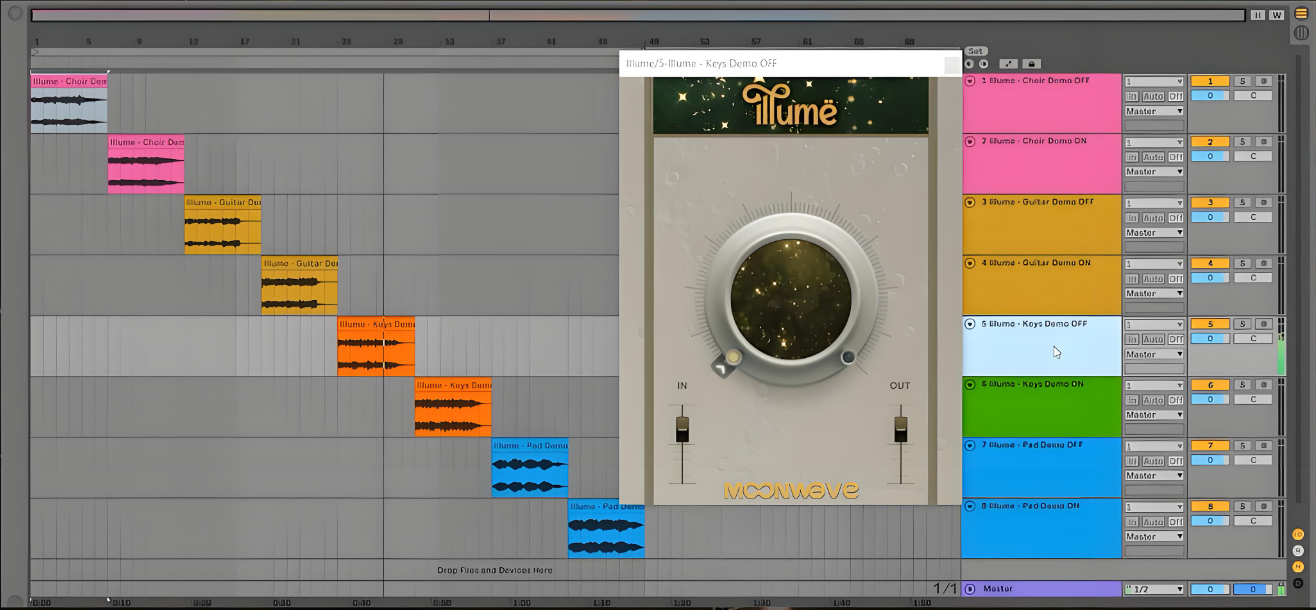Solo track 1 Choir Demo OFF
This screenshot has width=1316, height=610.
tap(1242, 82)
